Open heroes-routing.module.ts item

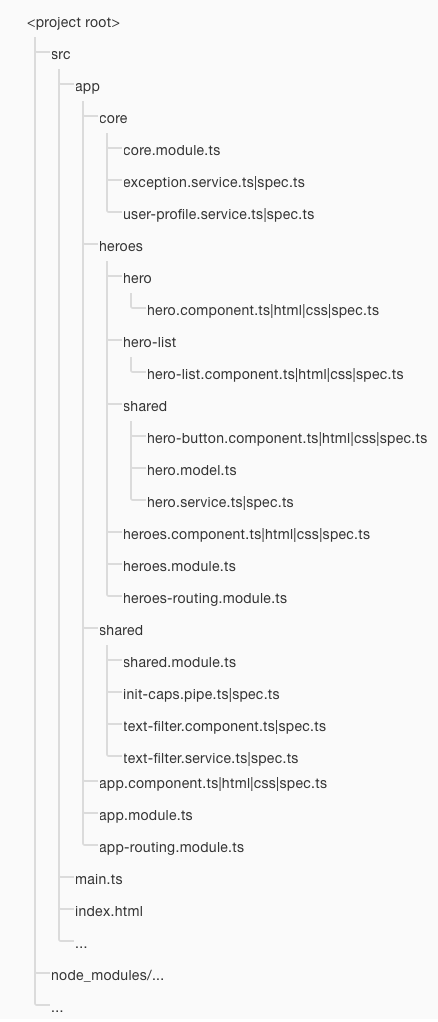[205, 598]
